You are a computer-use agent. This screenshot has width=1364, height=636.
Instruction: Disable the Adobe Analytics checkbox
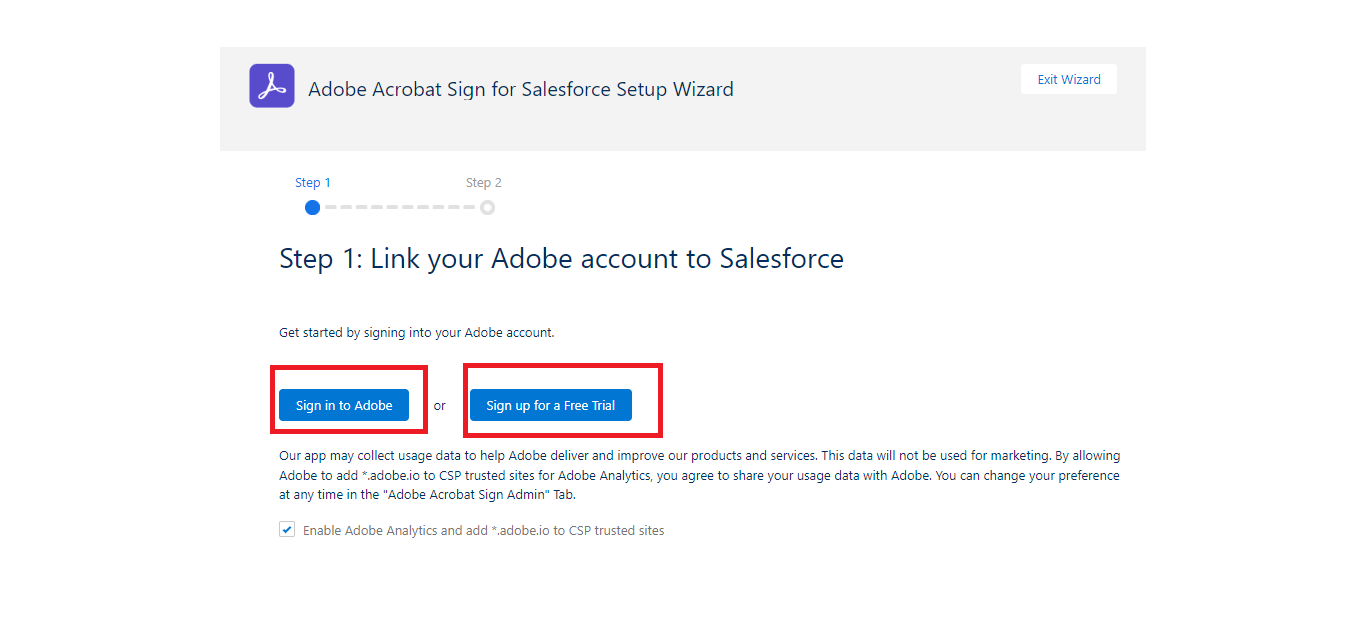pos(287,530)
